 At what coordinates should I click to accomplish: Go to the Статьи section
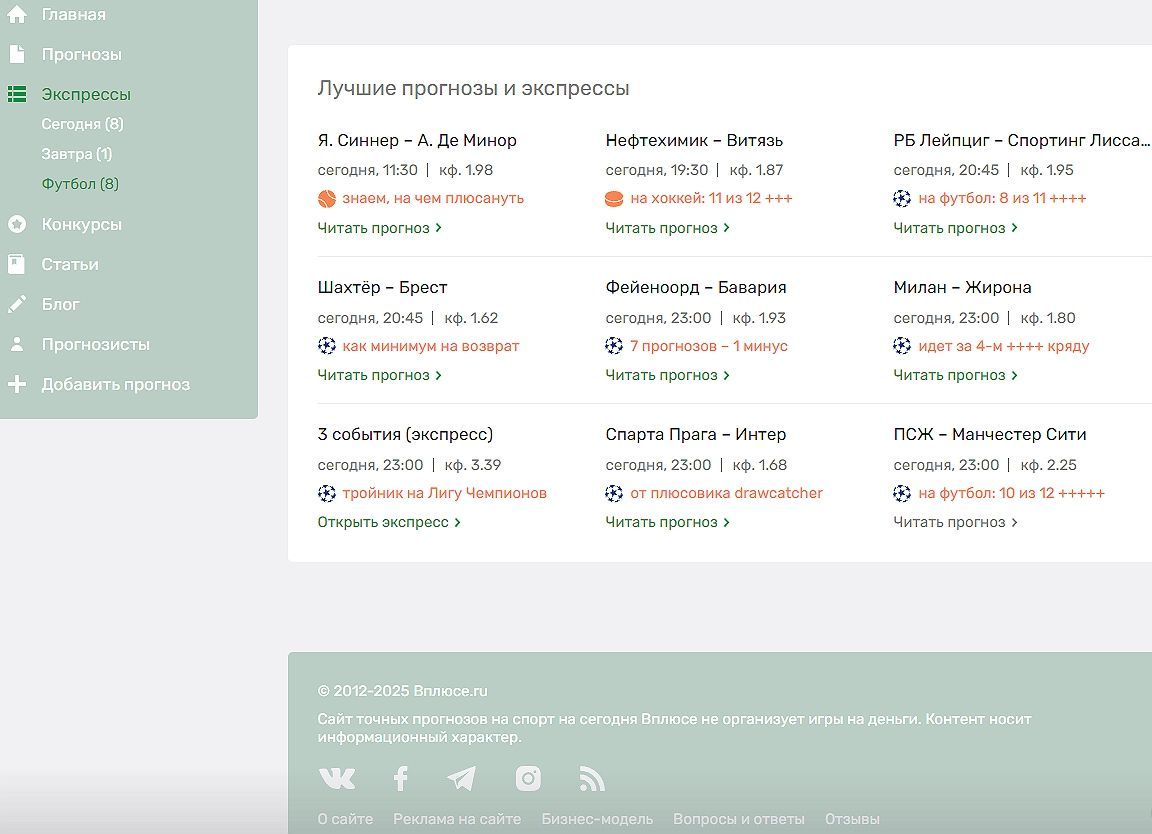pos(70,264)
